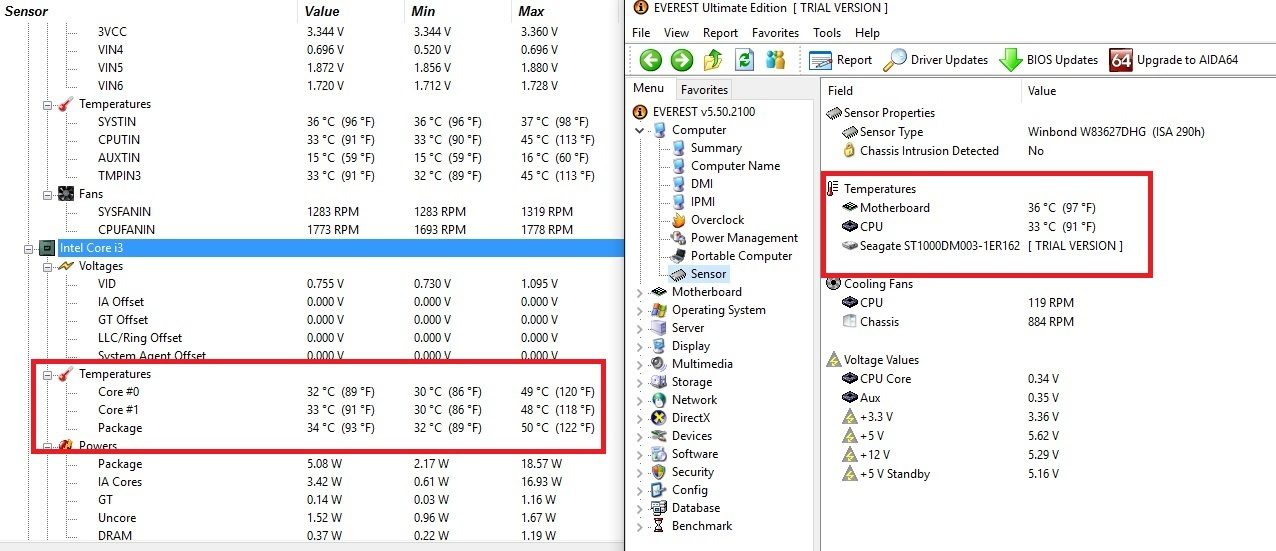
Task: Open the Favorites menu in menu bar
Action: coord(776,33)
